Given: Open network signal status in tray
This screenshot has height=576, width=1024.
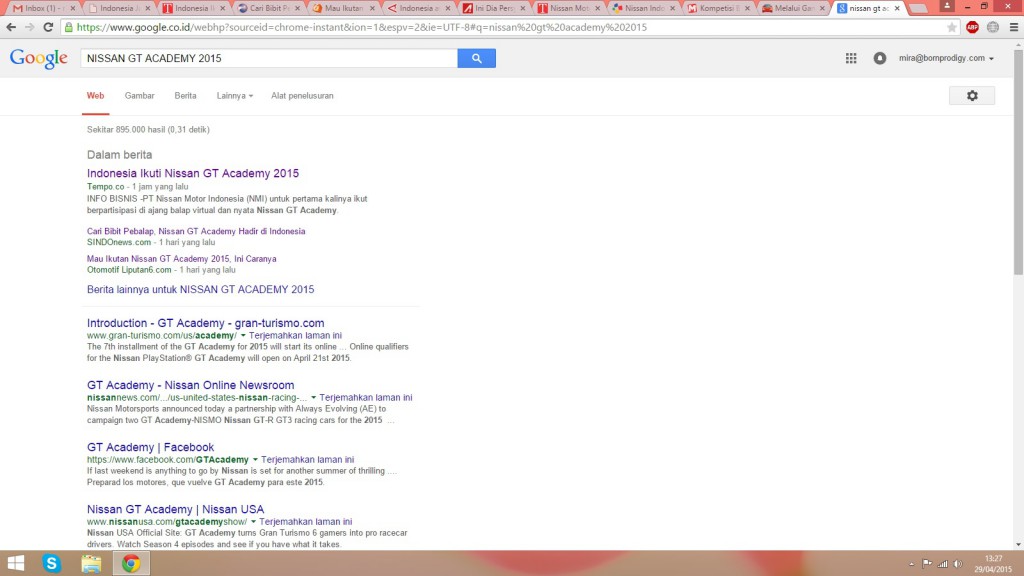Looking at the screenshot, I should click(942, 564).
